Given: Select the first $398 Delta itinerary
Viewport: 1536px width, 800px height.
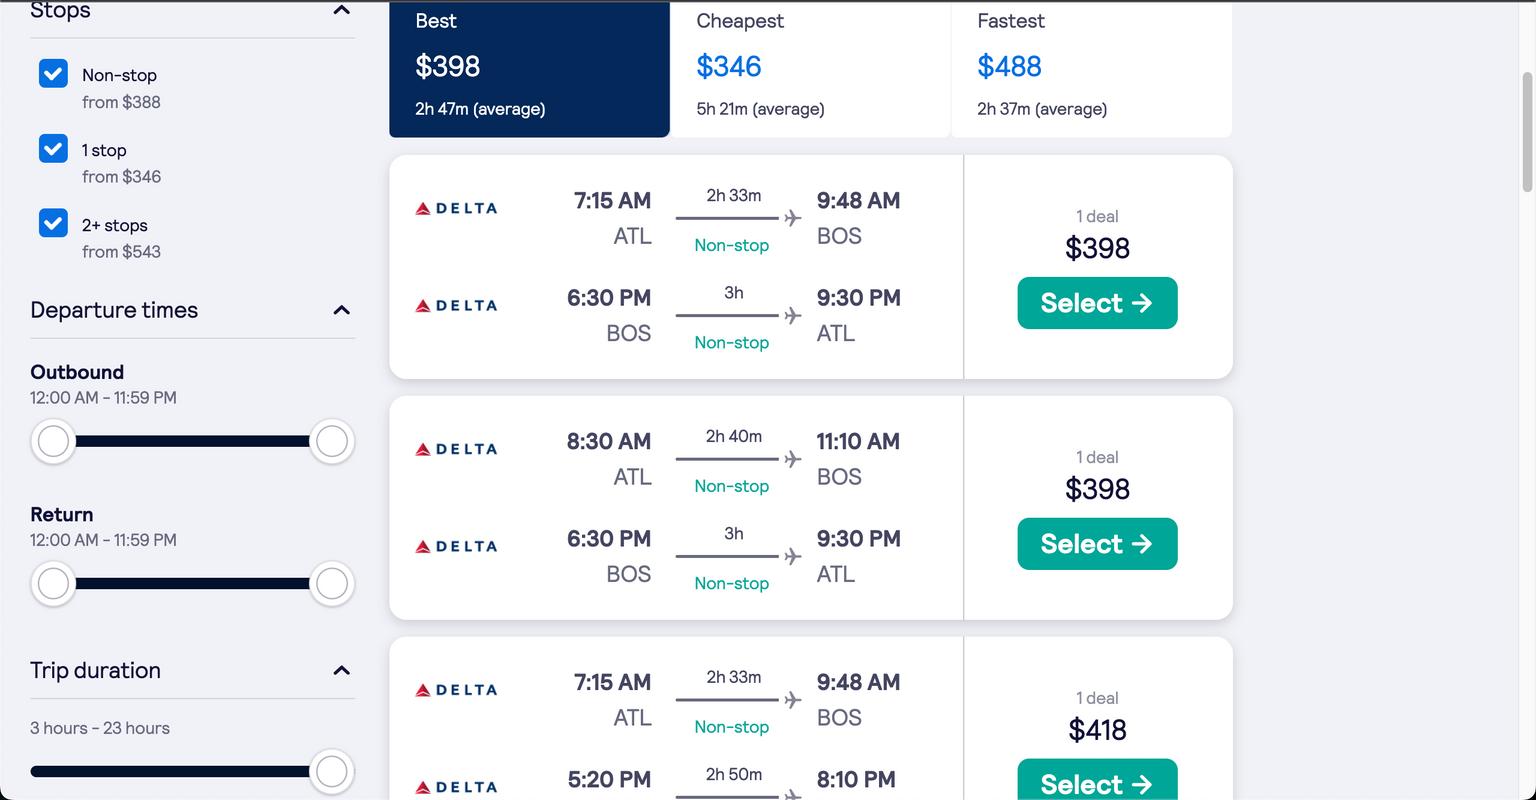Looking at the screenshot, I should click(x=1097, y=303).
